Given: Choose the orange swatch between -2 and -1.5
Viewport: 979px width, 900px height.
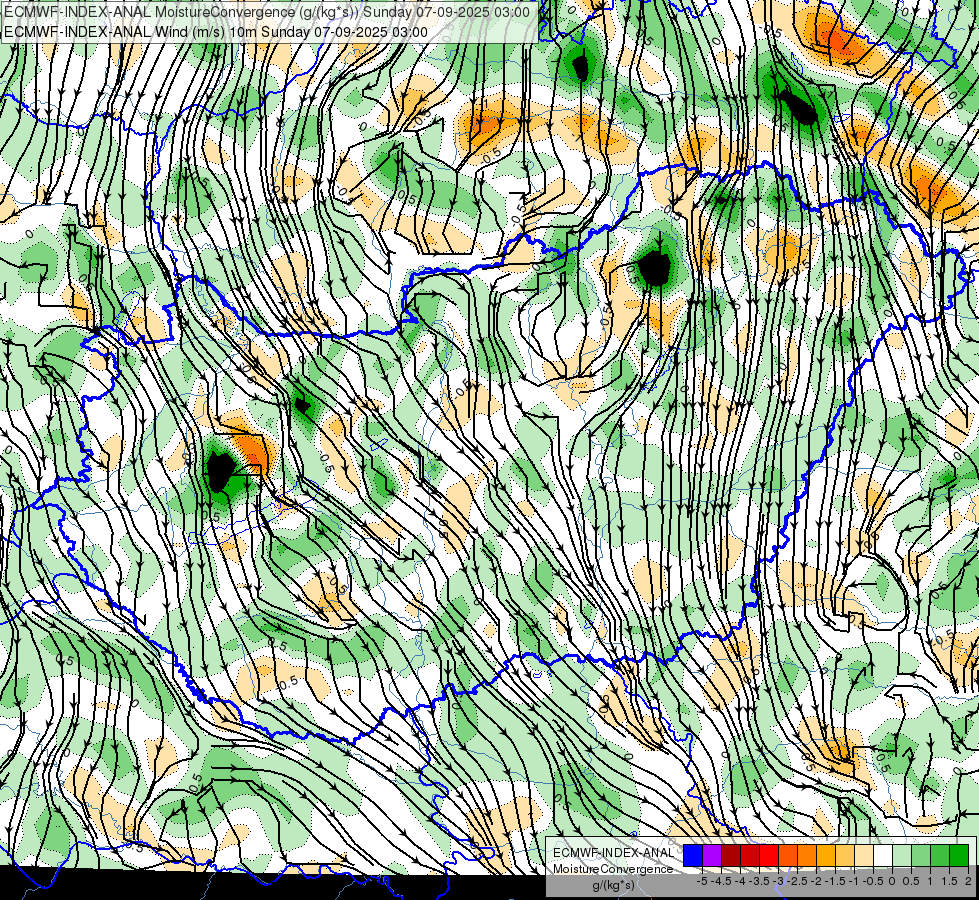Looking at the screenshot, I should pos(807,855).
